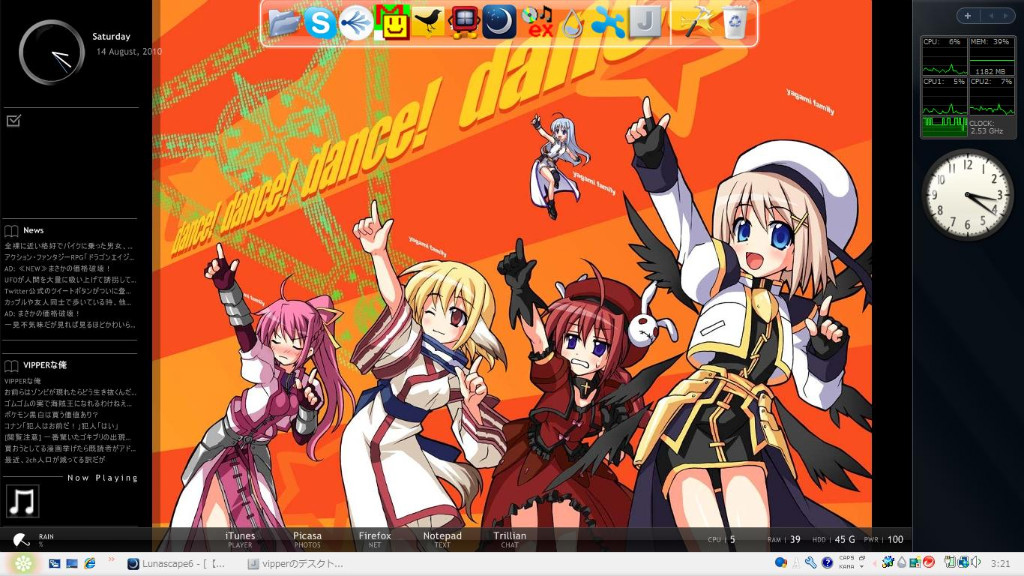Click the analog clock gadget in the right sidebar
1024x576 pixels.
coord(967,194)
